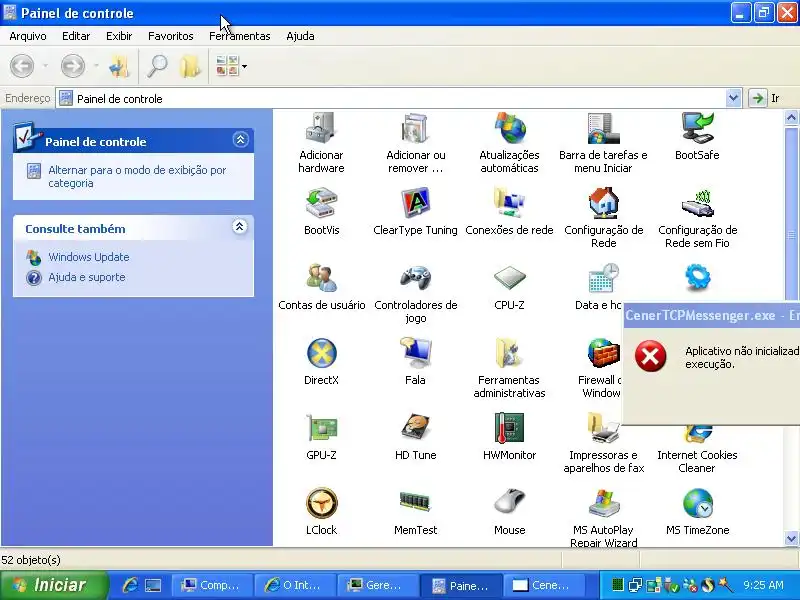Open the Windows Update link
The width and height of the screenshot is (800, 600).
coord(89,257)
